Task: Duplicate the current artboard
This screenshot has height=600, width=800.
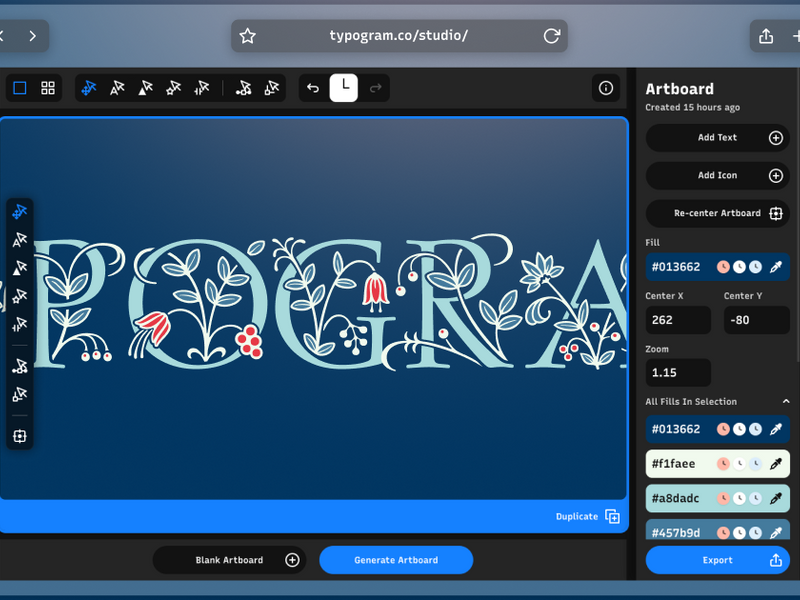Action: coord(588,516)
